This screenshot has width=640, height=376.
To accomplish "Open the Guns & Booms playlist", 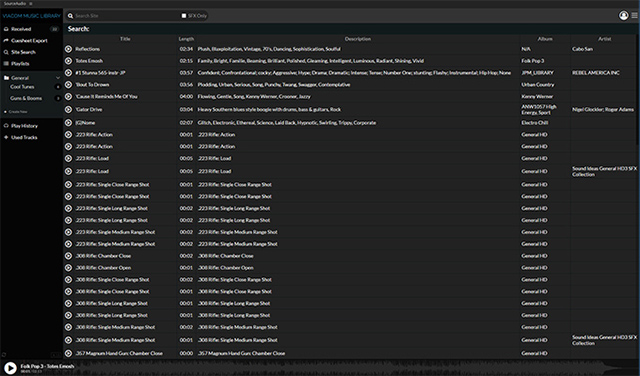I will pyautogui.click(x=26, y=98).
